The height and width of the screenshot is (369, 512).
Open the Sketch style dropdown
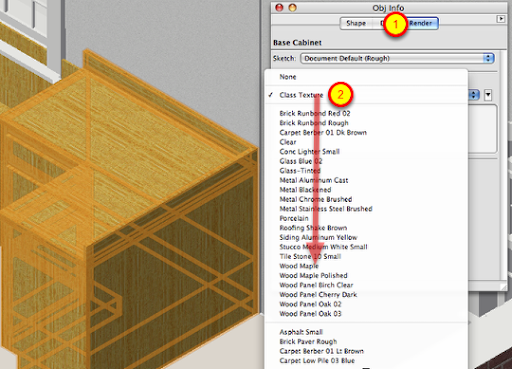(x=397, y=58)
